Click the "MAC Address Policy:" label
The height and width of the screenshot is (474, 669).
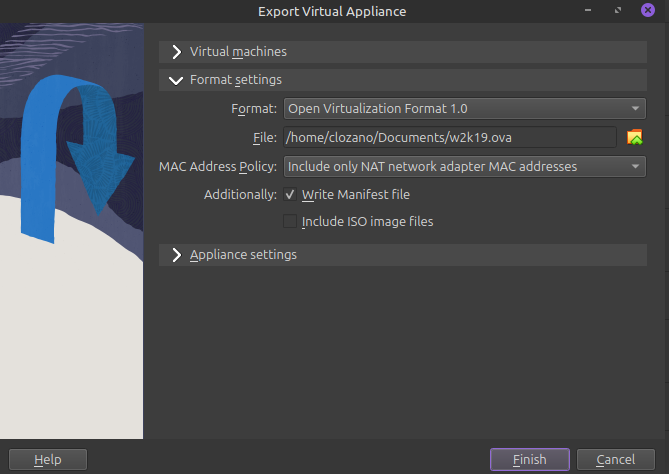click(218, 166)
